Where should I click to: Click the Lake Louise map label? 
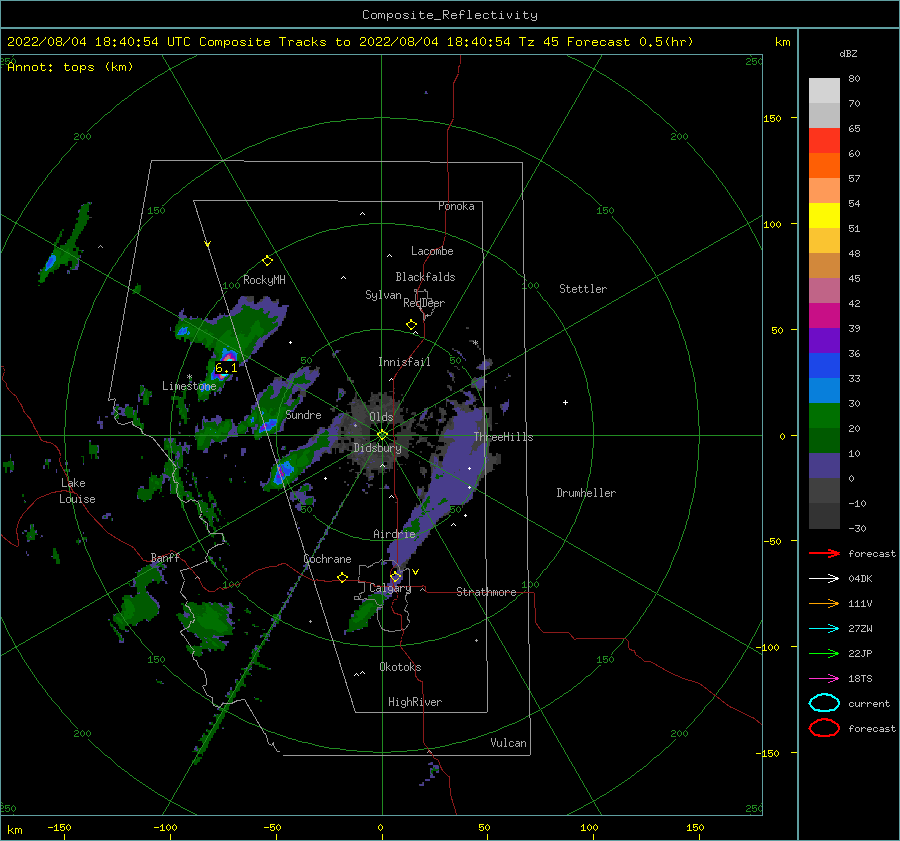77,491
